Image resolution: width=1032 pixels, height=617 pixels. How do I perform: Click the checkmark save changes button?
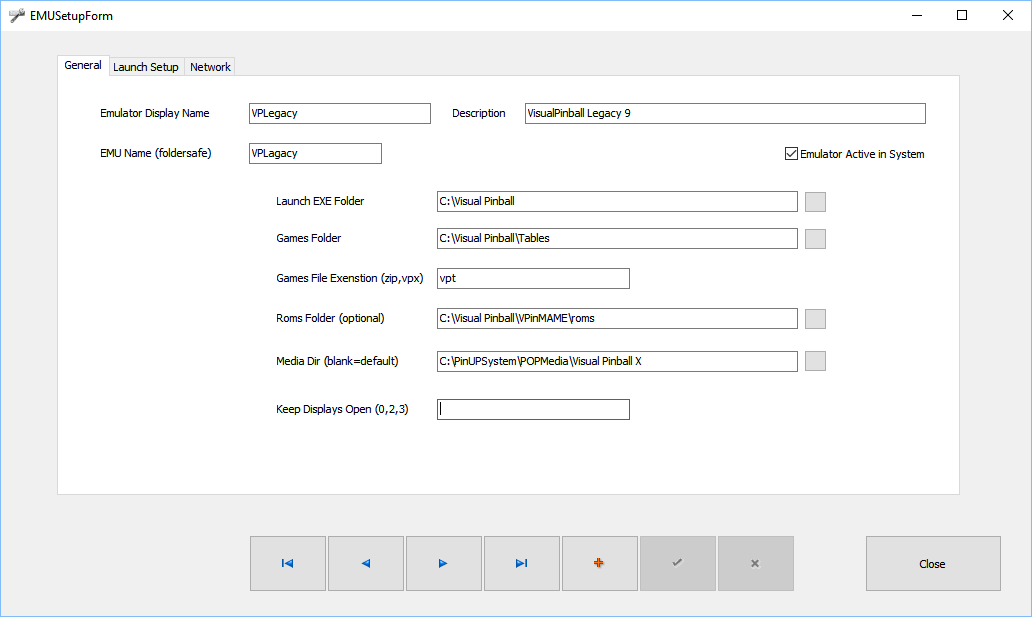pos(677,564)
